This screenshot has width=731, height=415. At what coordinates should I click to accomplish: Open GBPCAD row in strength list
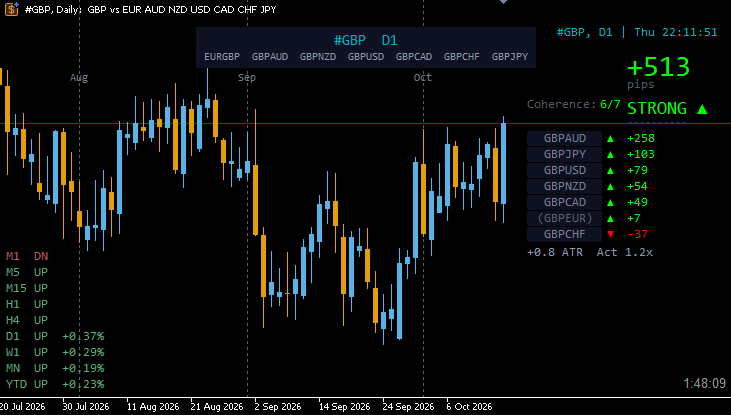pyautogui.click(x=565, y=202)
